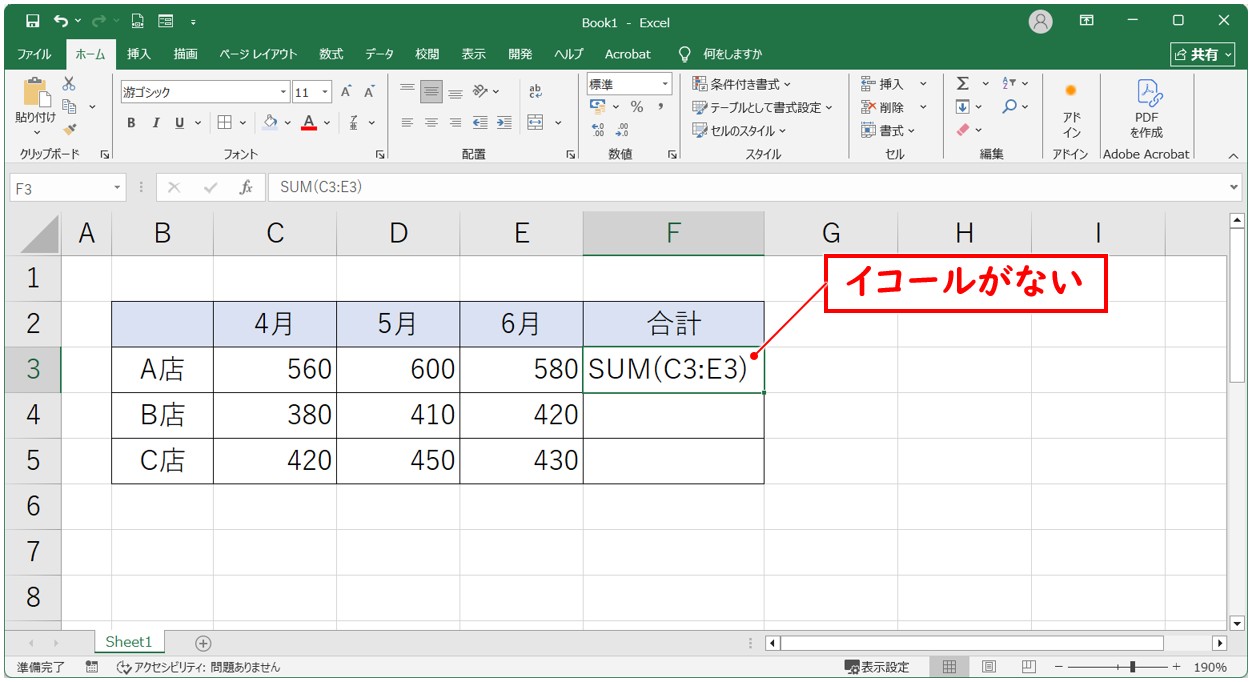The width and height of the screenshot is (1252, 682).
Task: Click the 共有 share button
Action: (1203, 54)
